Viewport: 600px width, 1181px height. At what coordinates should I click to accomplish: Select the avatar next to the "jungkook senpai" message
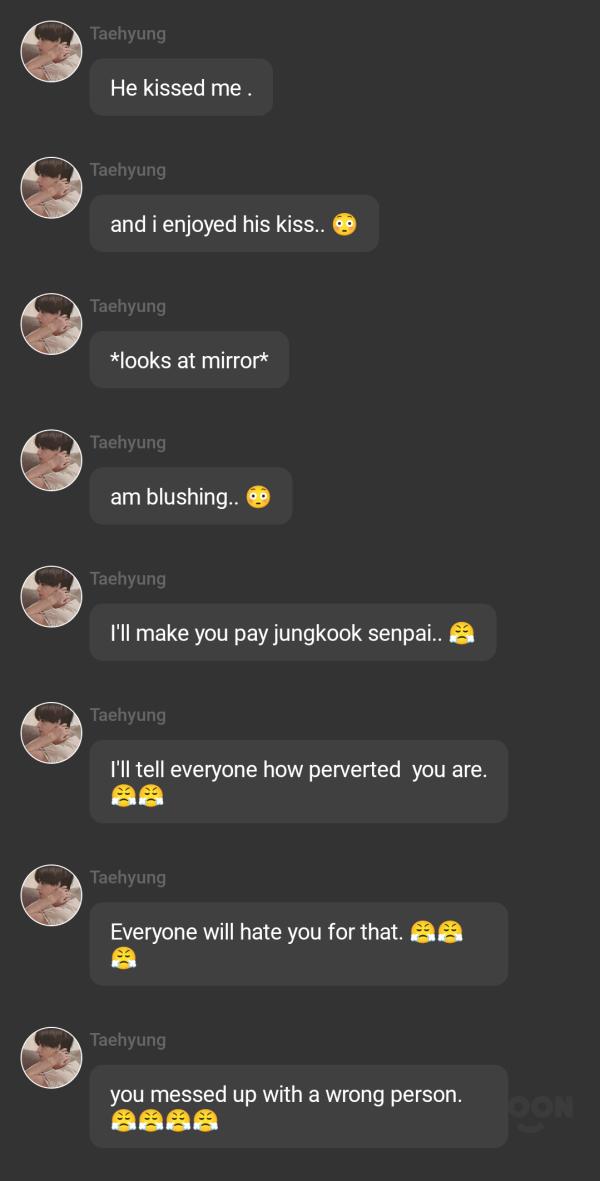coord(51,596)
